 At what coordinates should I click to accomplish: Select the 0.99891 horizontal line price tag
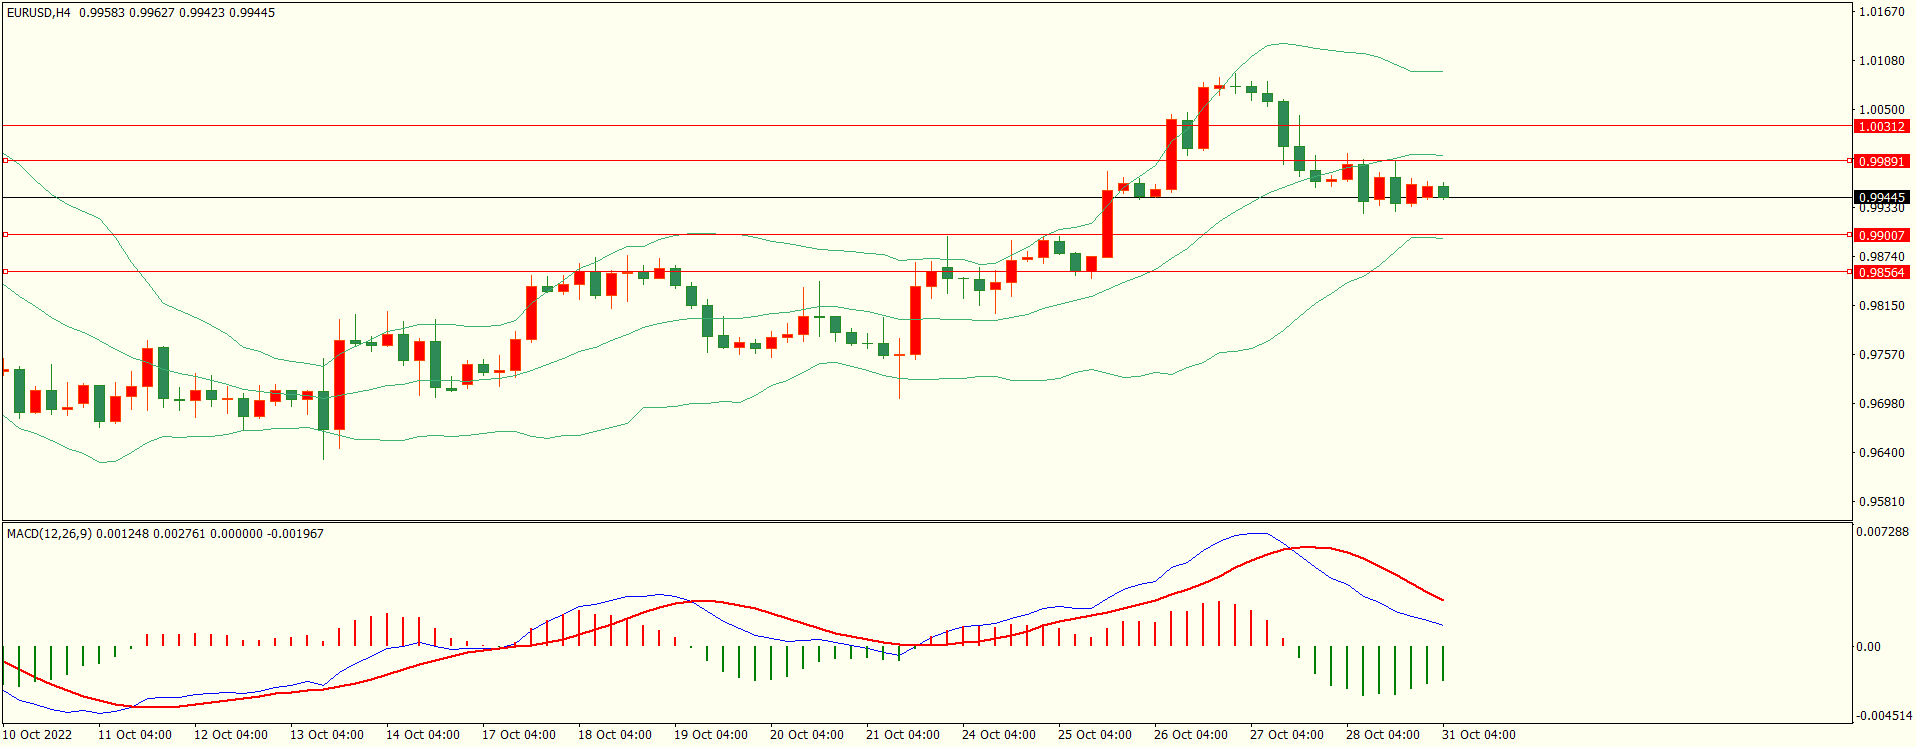(1881, 161)
